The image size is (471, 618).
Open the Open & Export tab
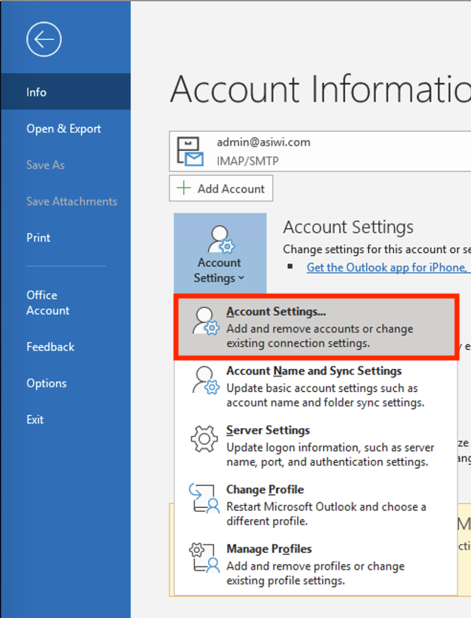(65, 128)
